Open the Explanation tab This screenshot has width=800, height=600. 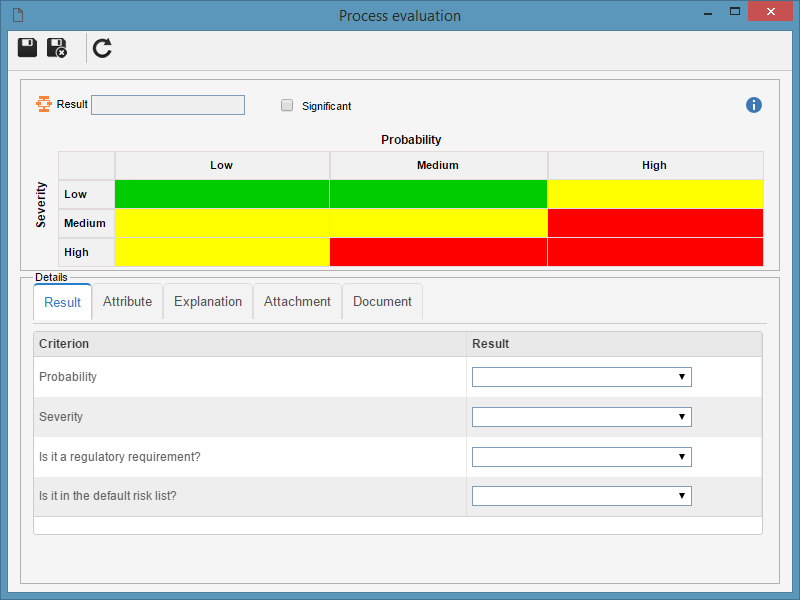pyautogui.click(x=208, y=302)
